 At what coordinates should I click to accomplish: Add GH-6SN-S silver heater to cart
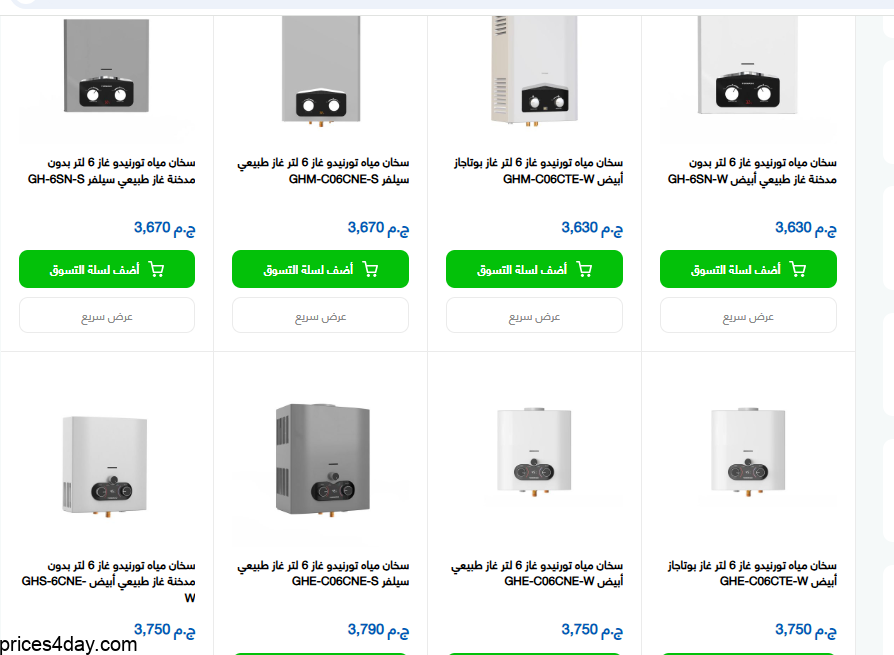[107, 269]
